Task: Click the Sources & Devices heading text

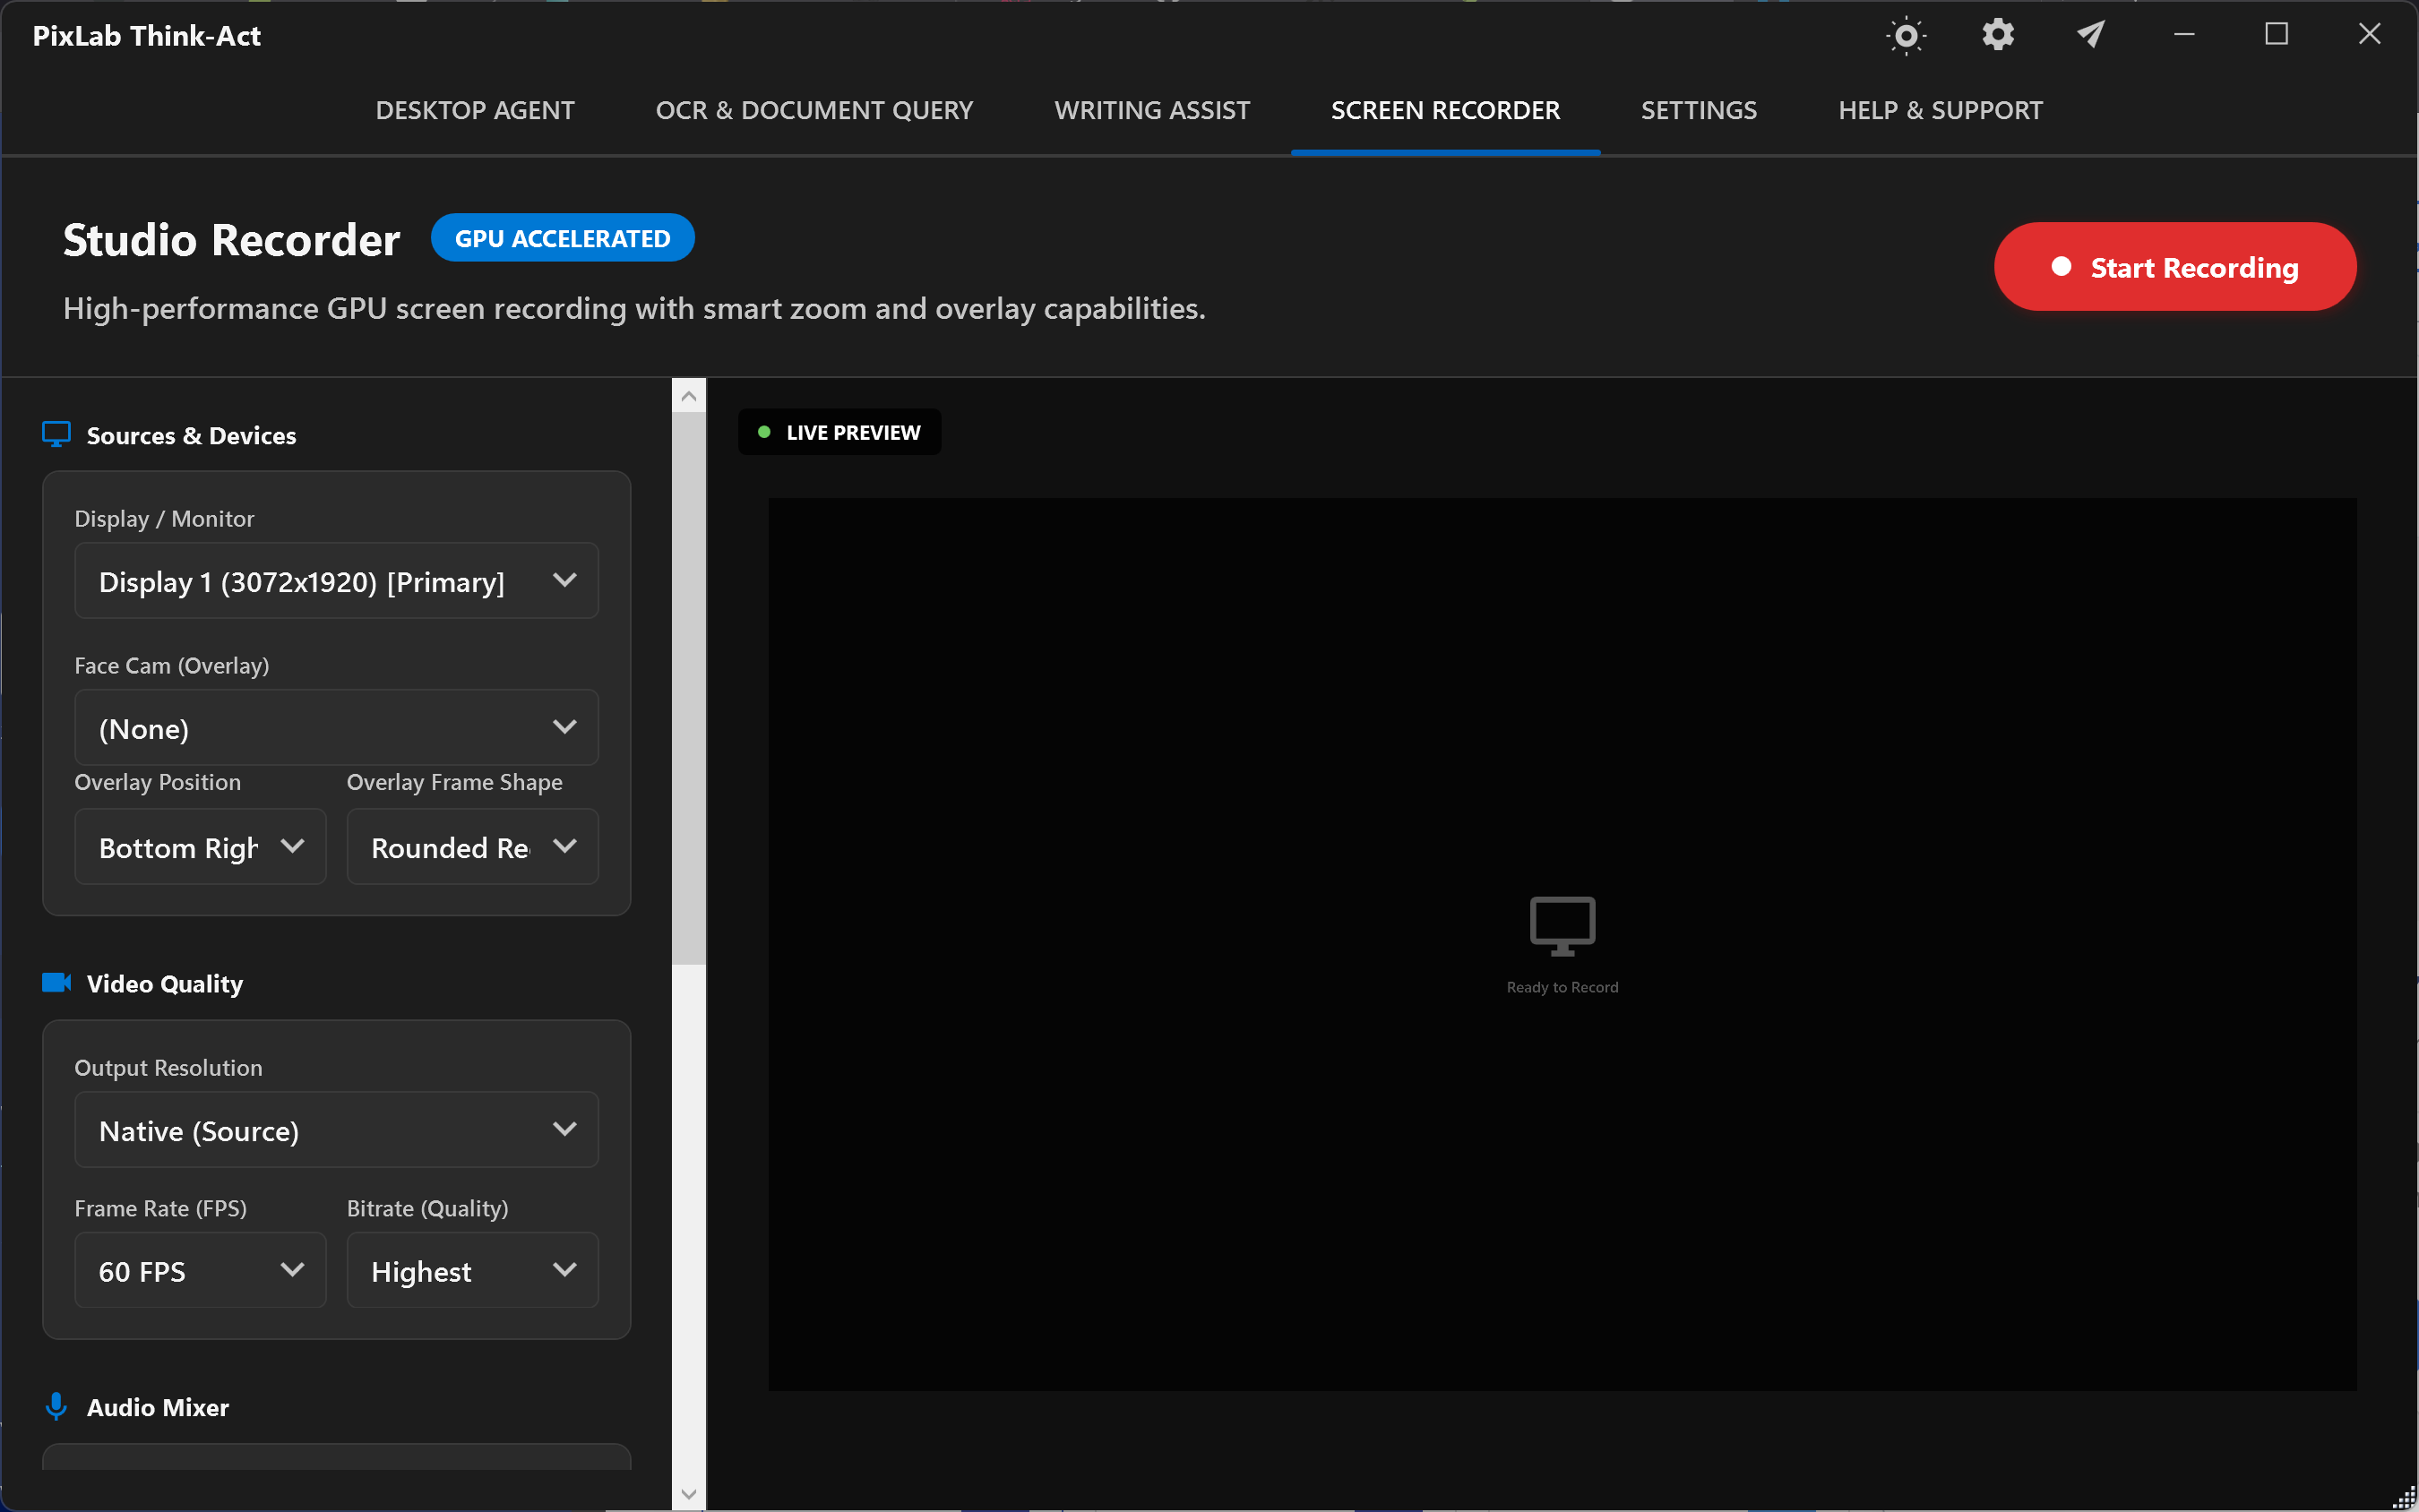Action: click(191, 435)
